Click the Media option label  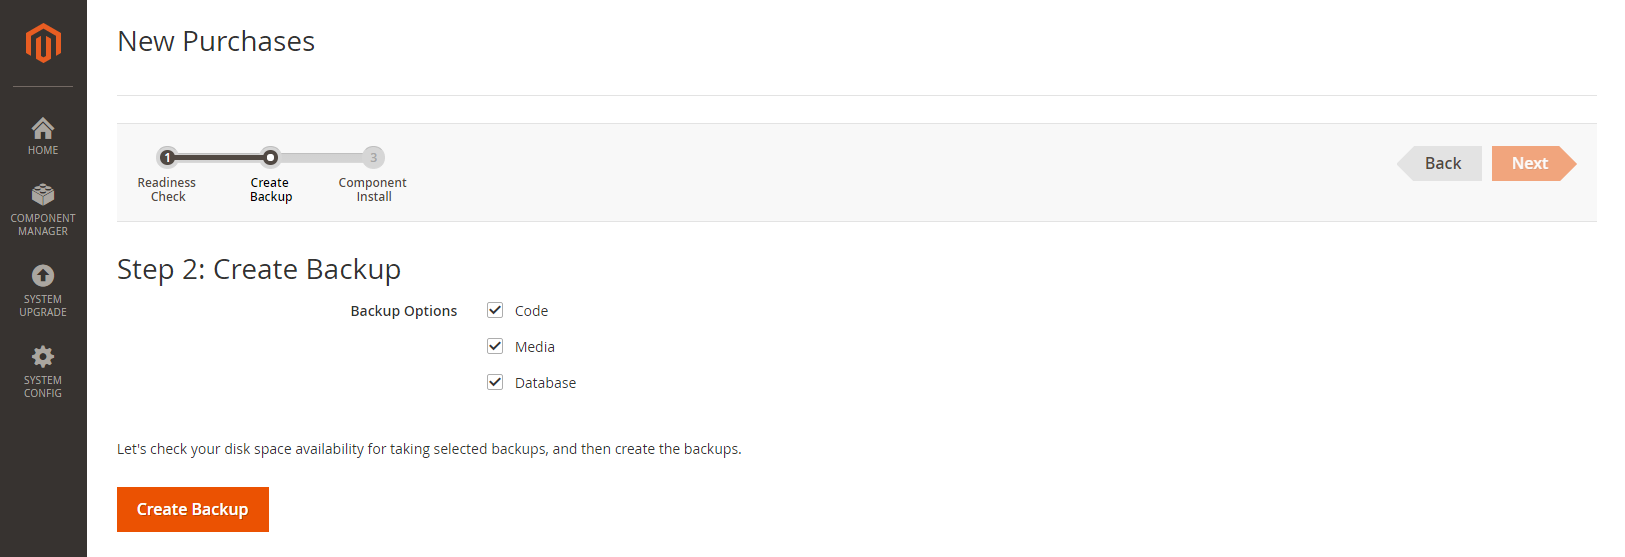534,347
